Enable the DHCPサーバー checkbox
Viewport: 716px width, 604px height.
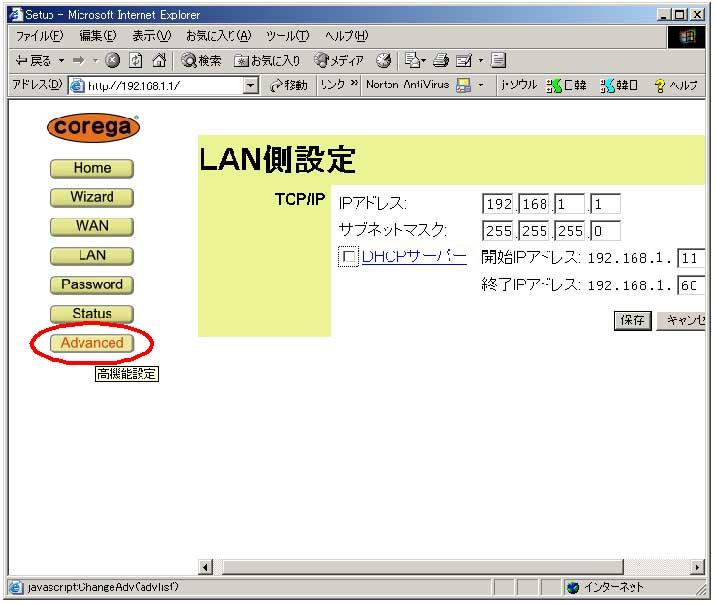[348, 258]
